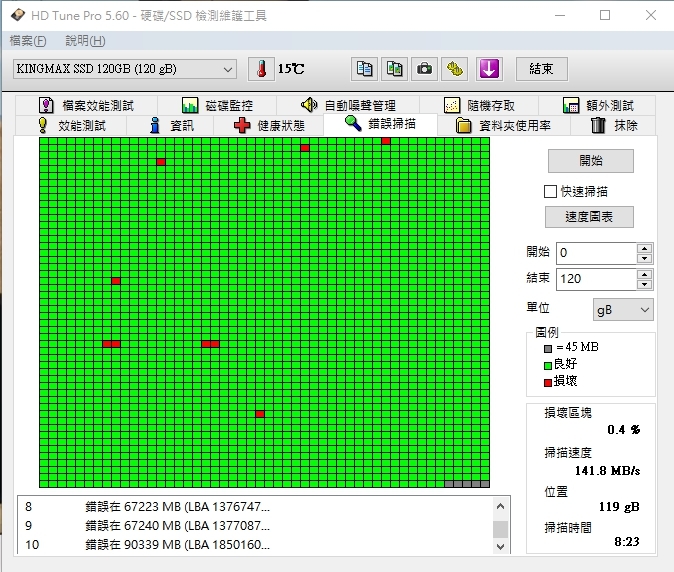Open the 檔案效能測試 tab
The image size is (674, 572).
[x=86, y=105]
